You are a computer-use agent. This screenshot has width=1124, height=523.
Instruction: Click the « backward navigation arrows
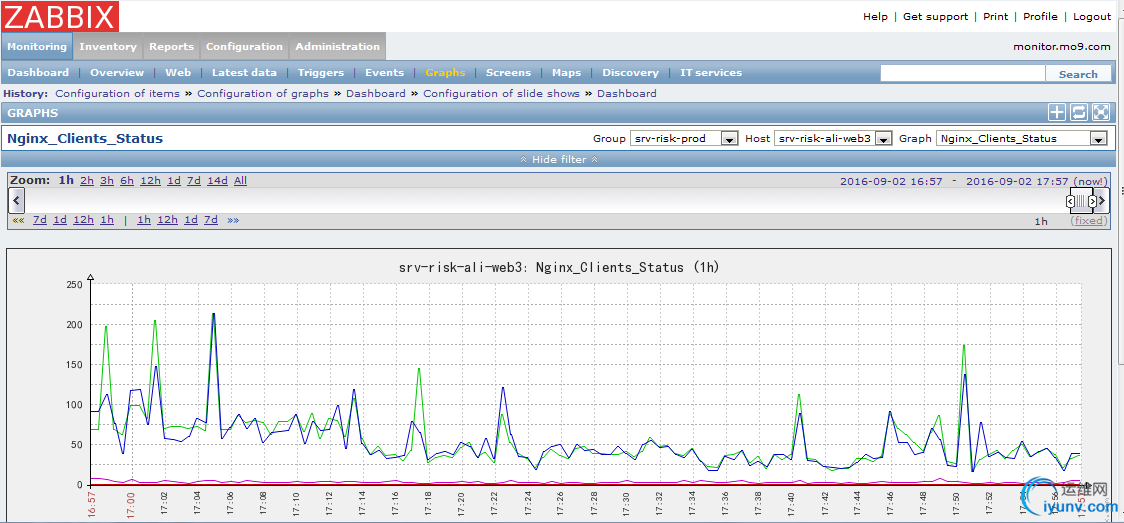click(x=18, y=220)
